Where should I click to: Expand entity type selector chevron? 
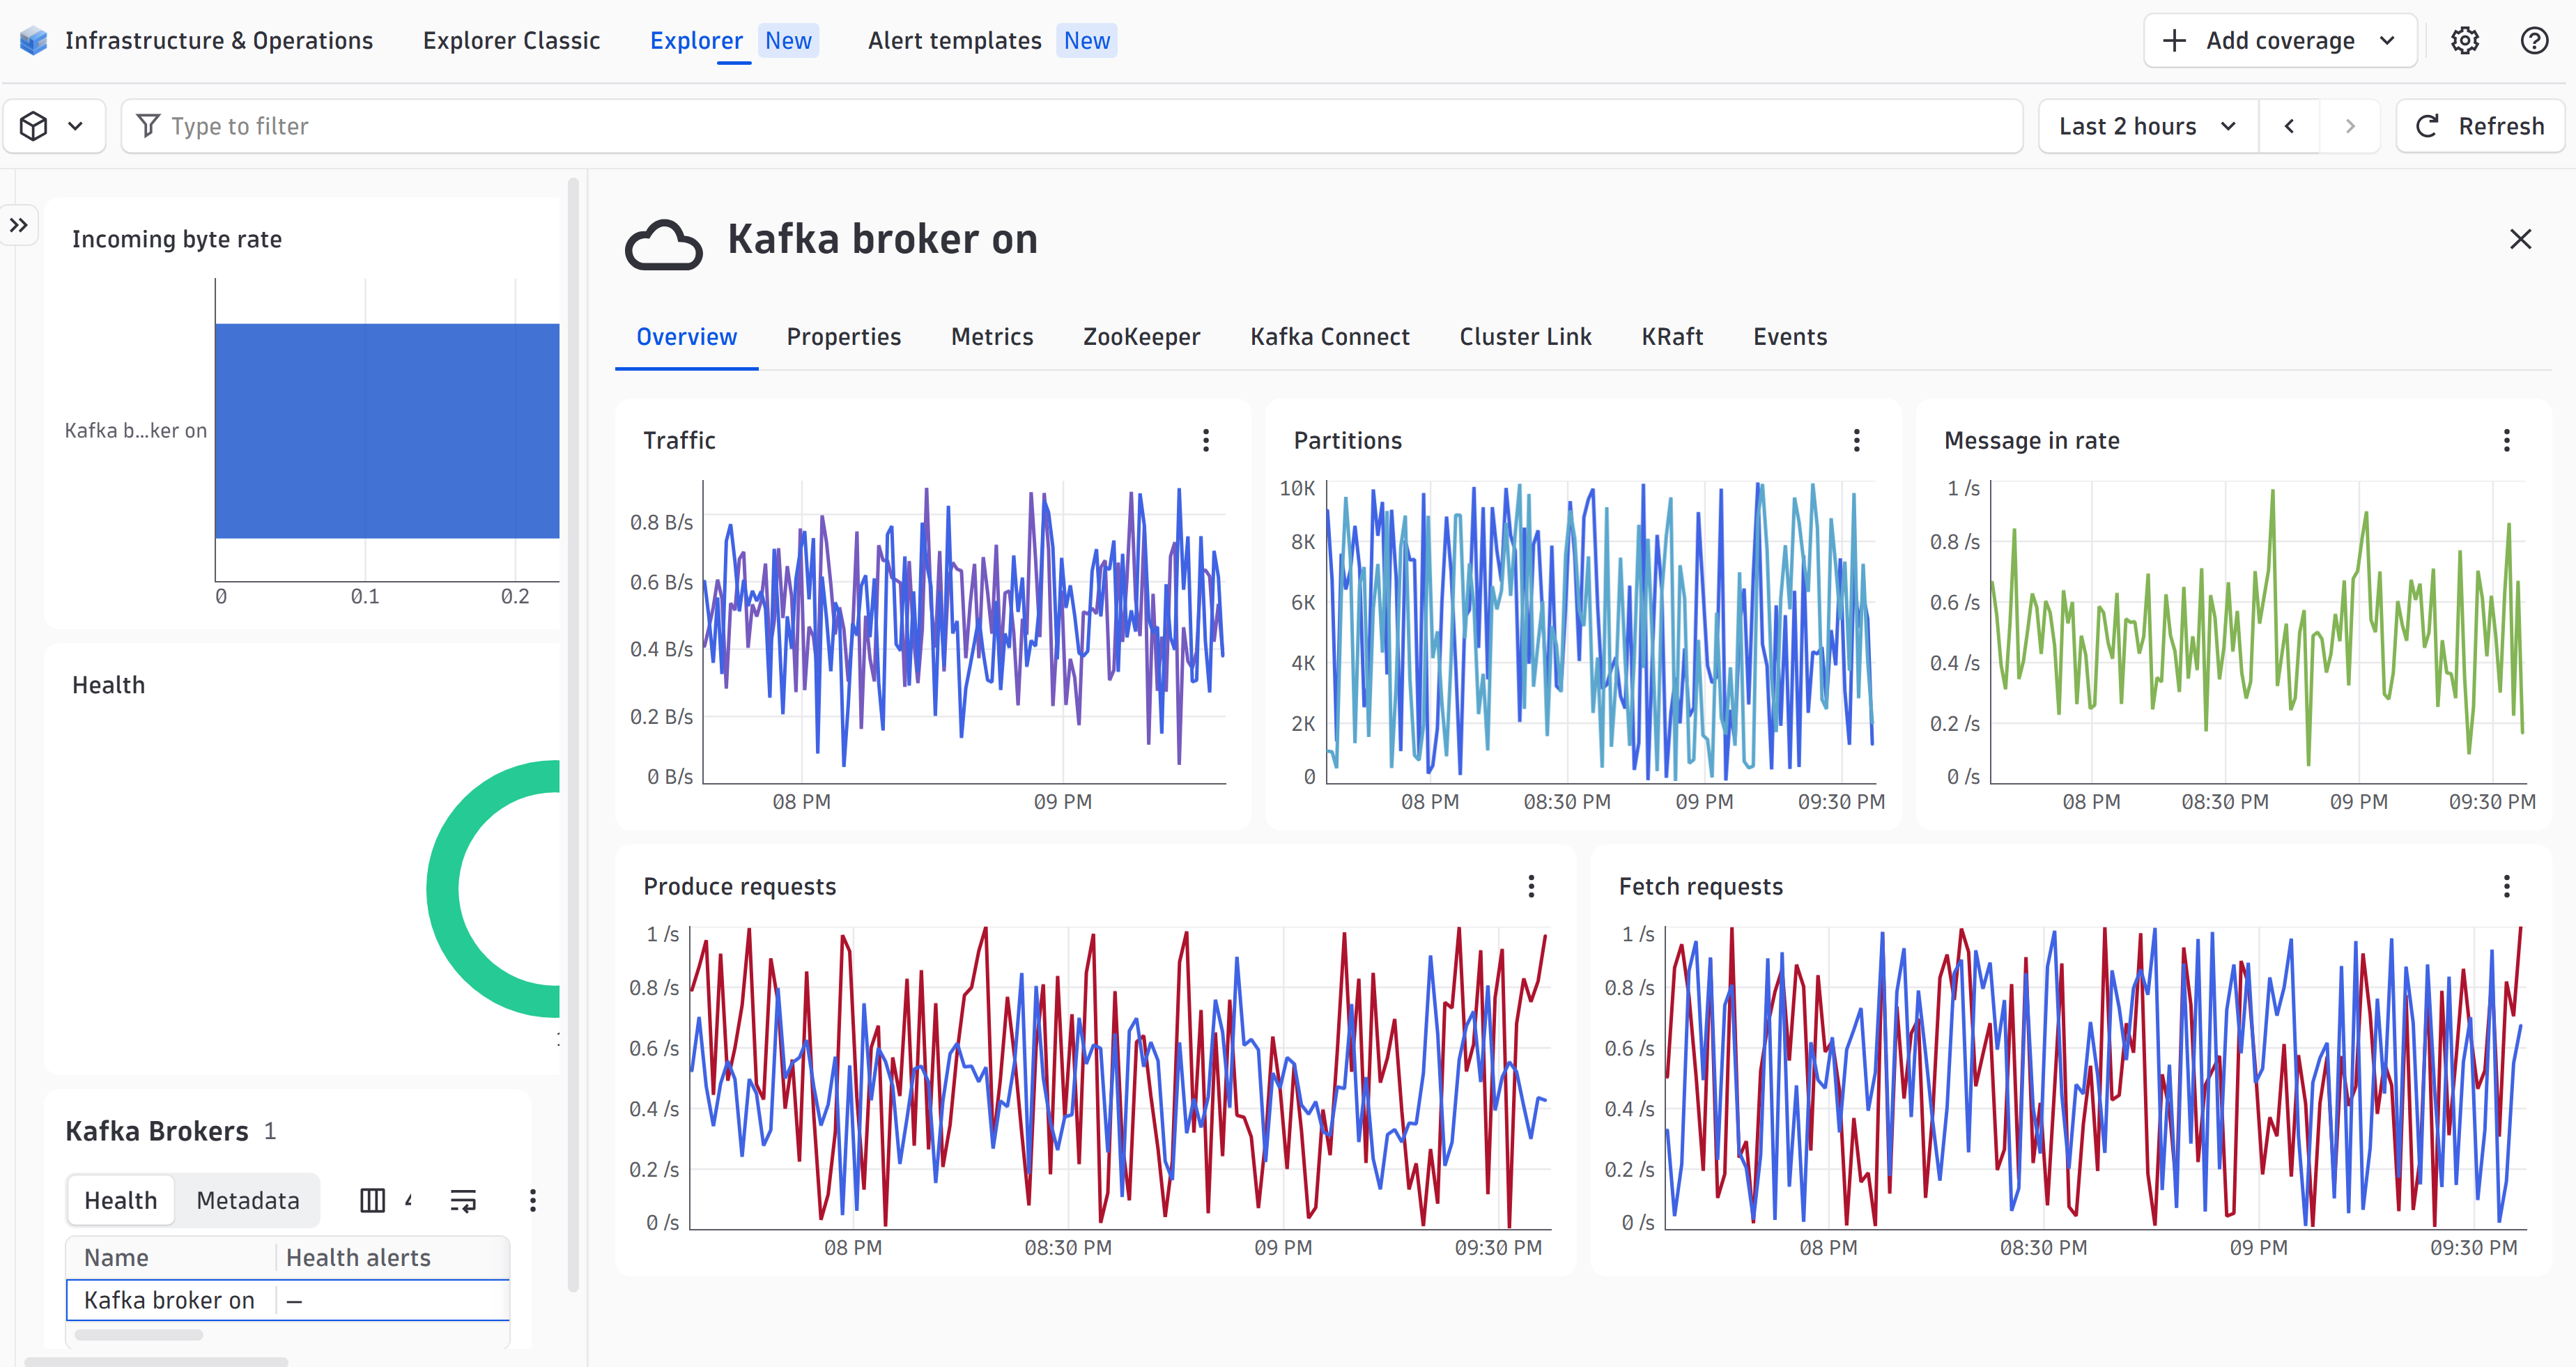[75, 126]
